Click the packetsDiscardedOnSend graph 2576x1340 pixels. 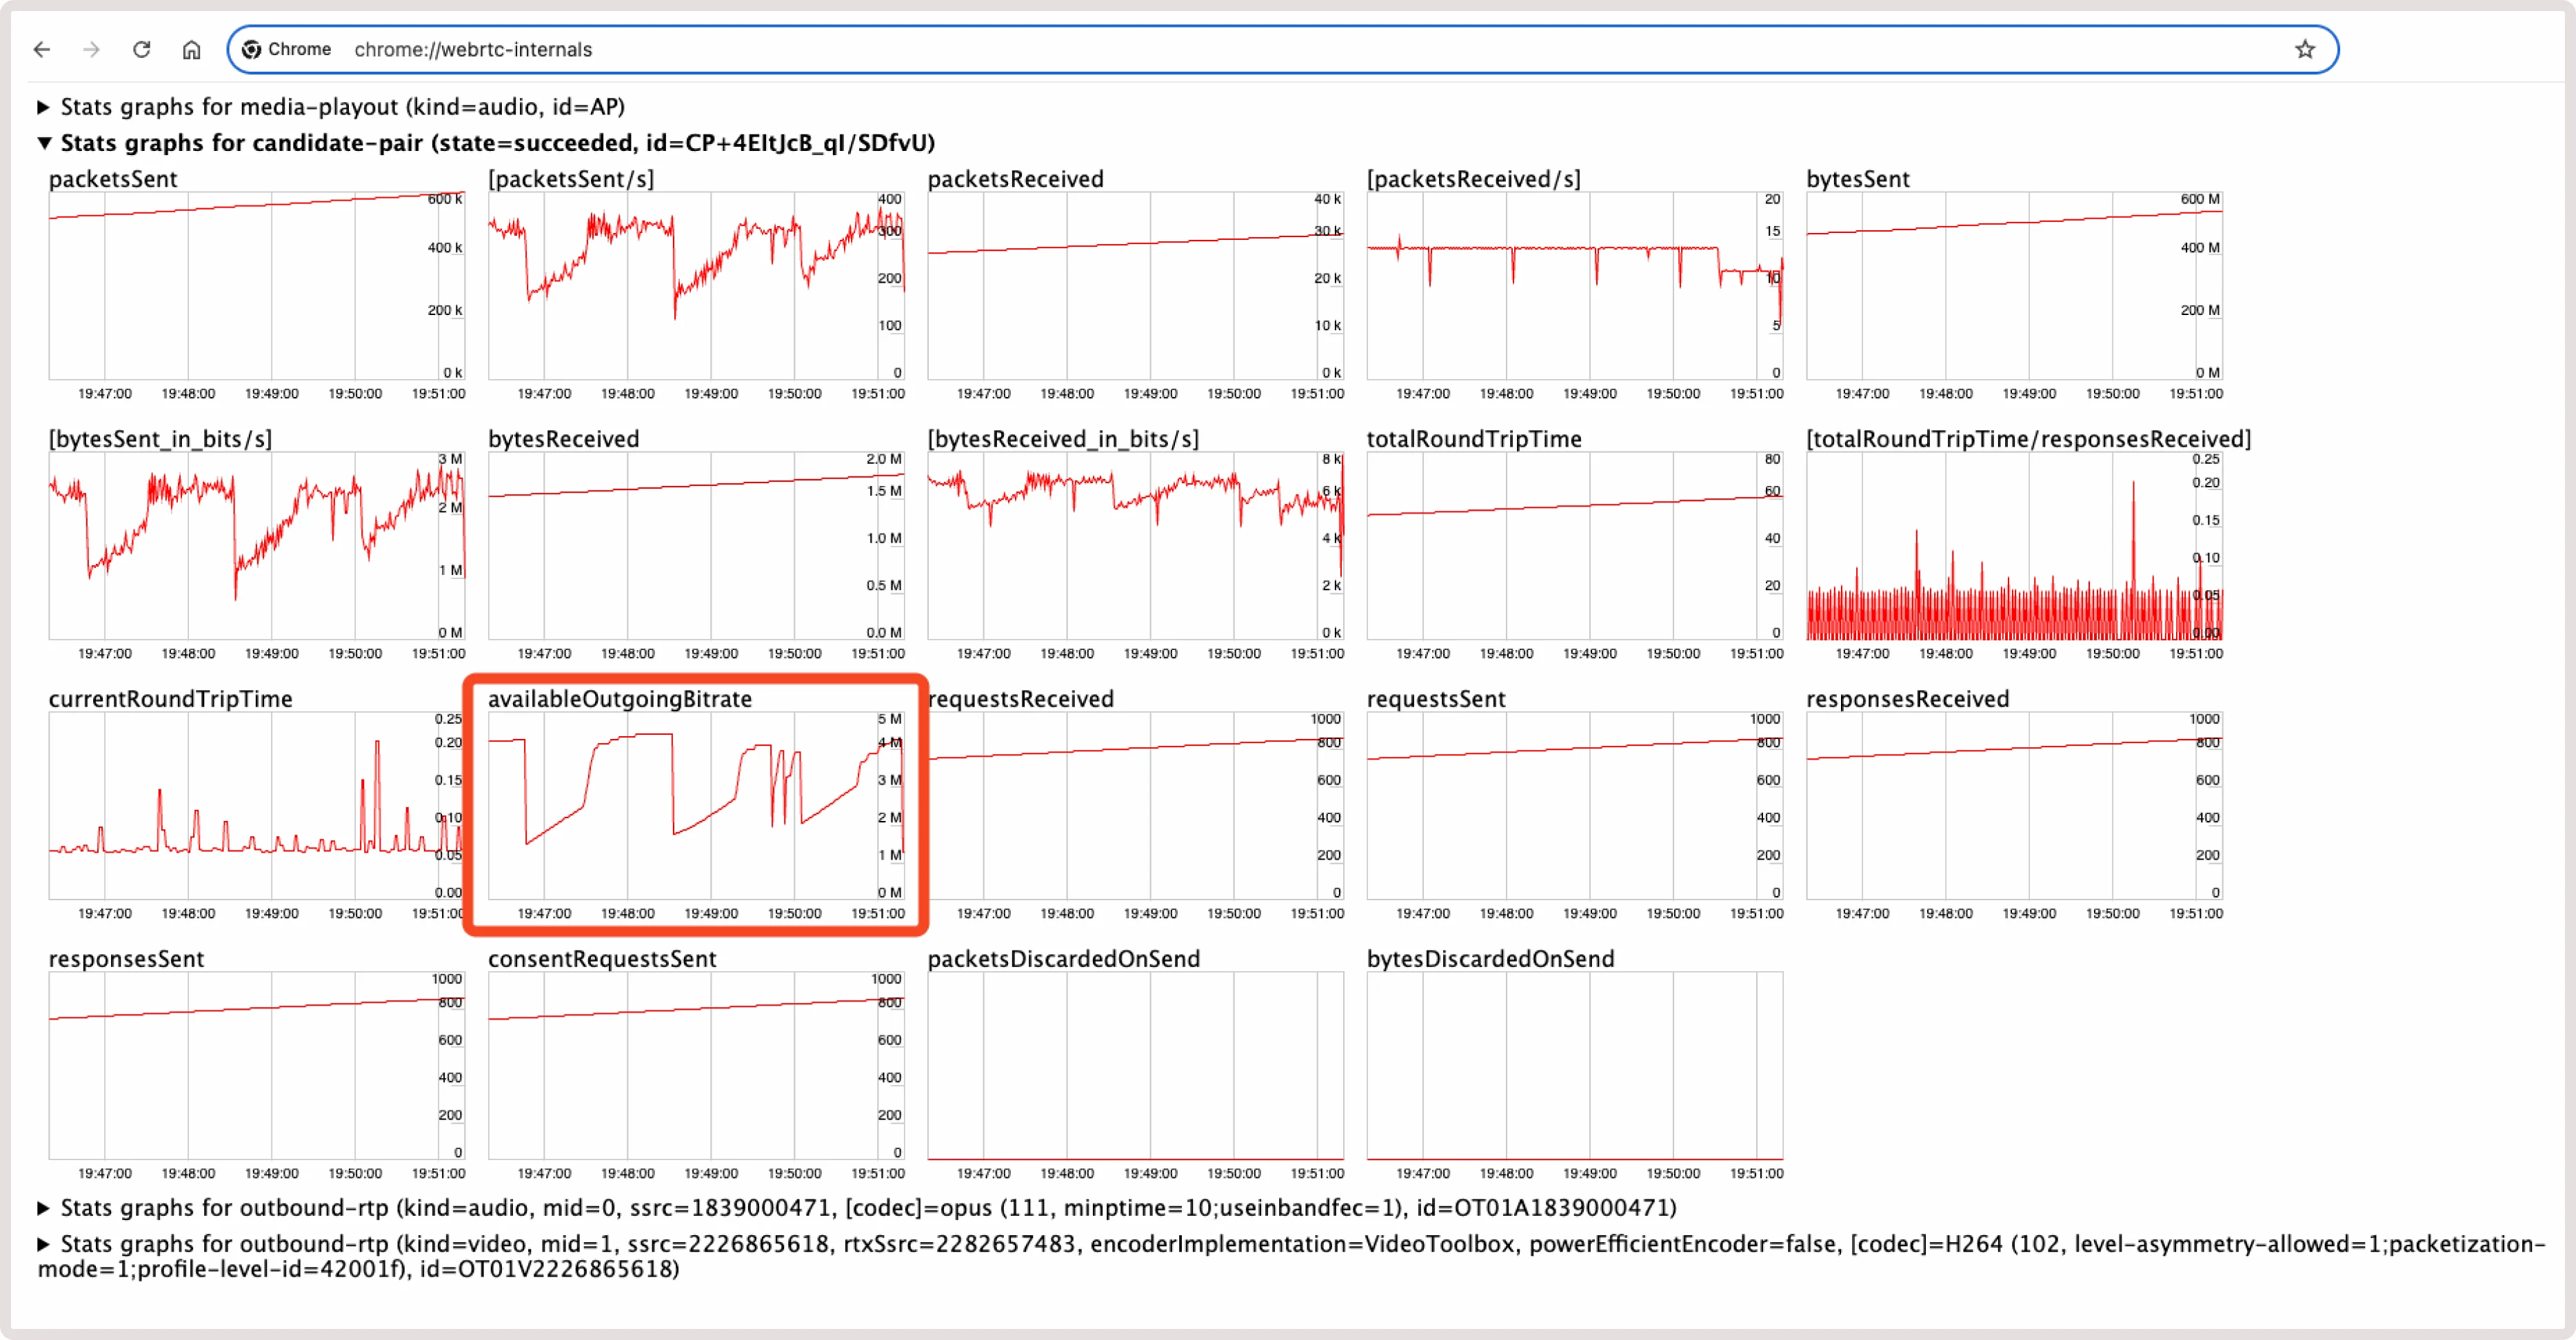point(1136,1066)
